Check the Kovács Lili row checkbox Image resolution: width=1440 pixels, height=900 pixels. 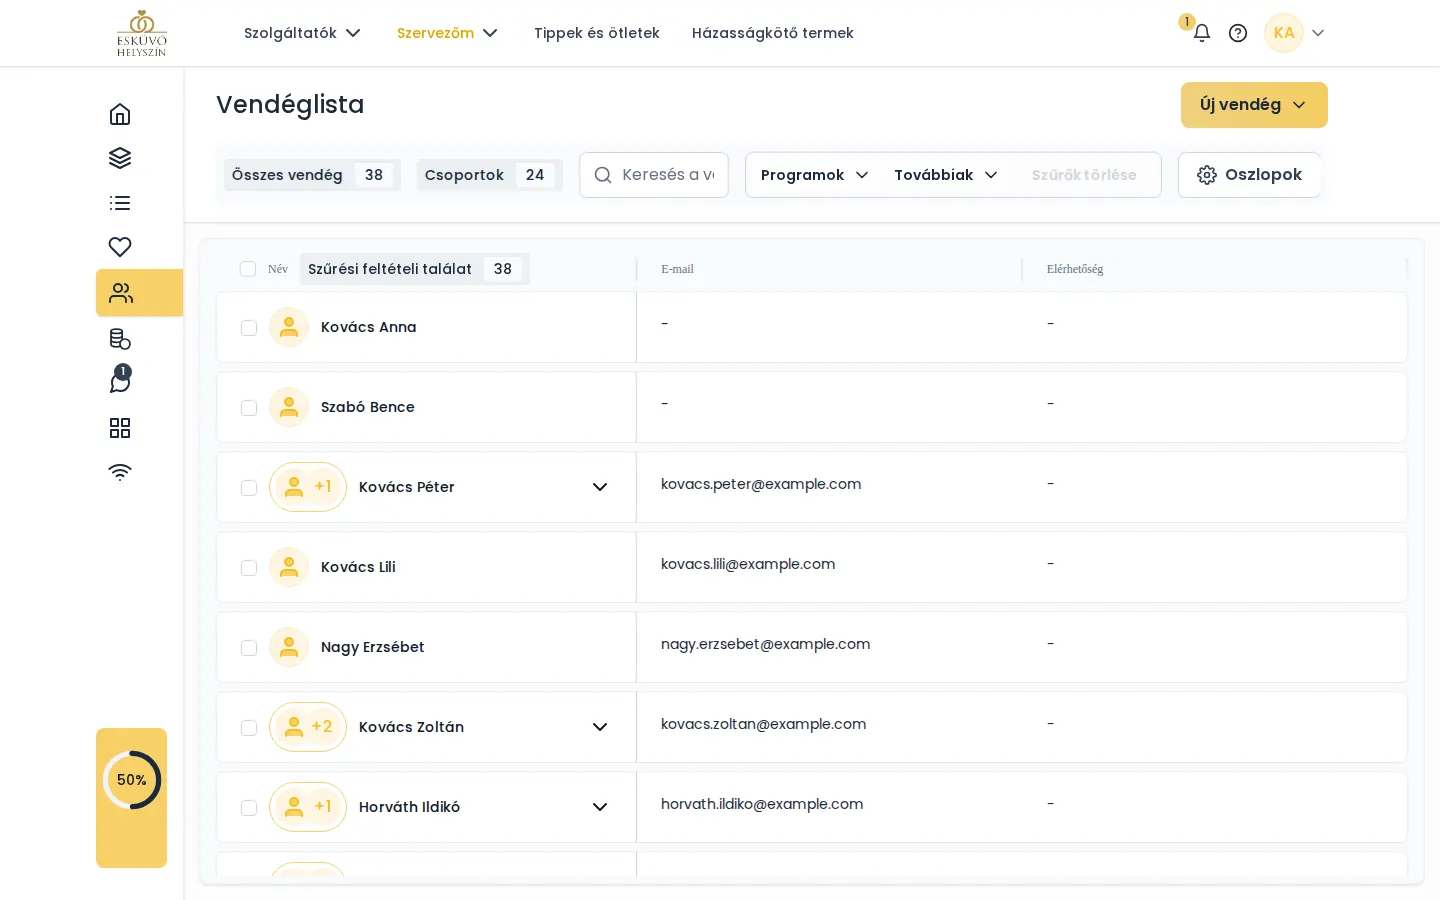(249, 568)
